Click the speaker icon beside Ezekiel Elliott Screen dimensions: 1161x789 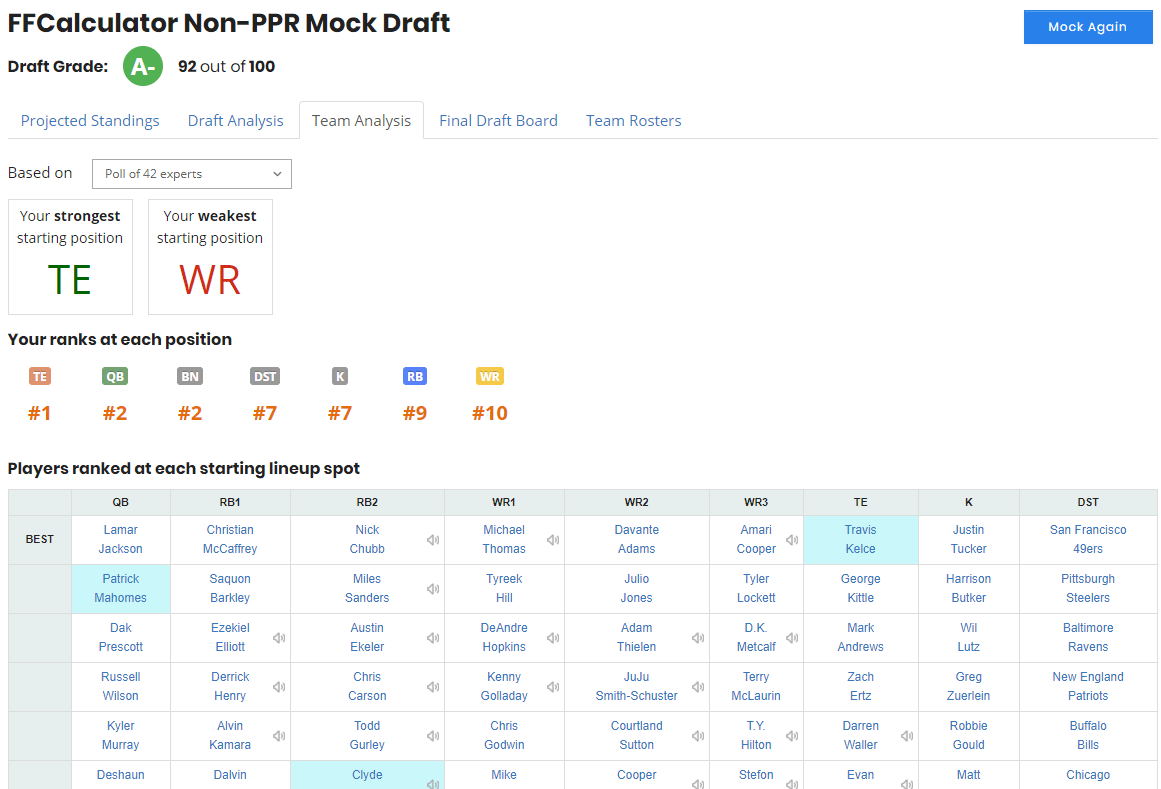pos(279,638)
